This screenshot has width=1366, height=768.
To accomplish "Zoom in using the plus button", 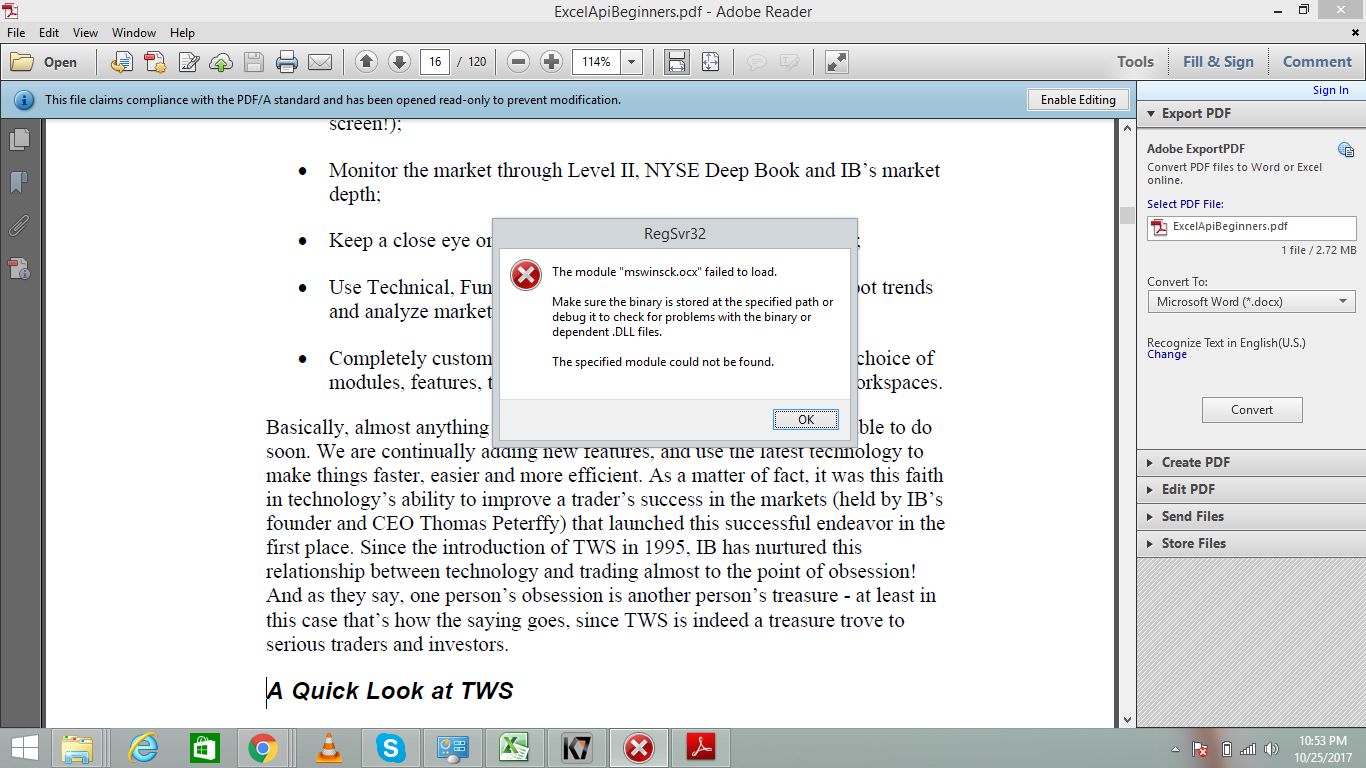I will click(x=551, y=62).
